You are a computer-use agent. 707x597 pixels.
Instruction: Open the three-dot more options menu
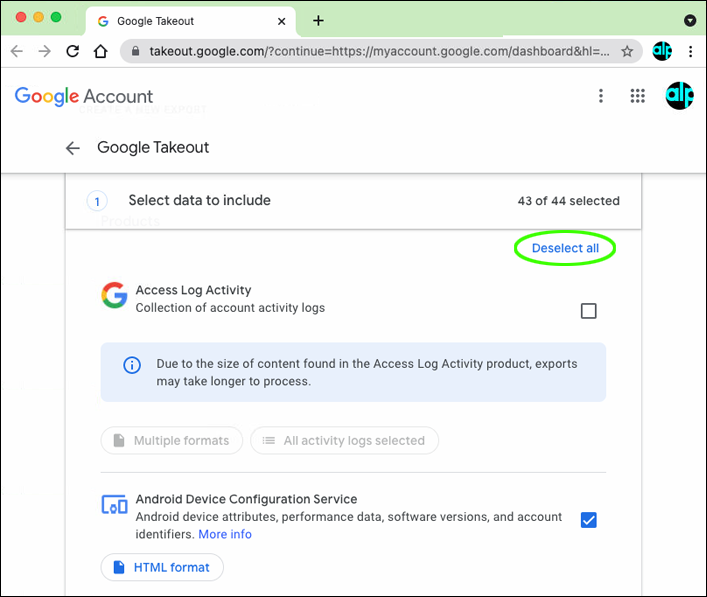click(601, 96)
